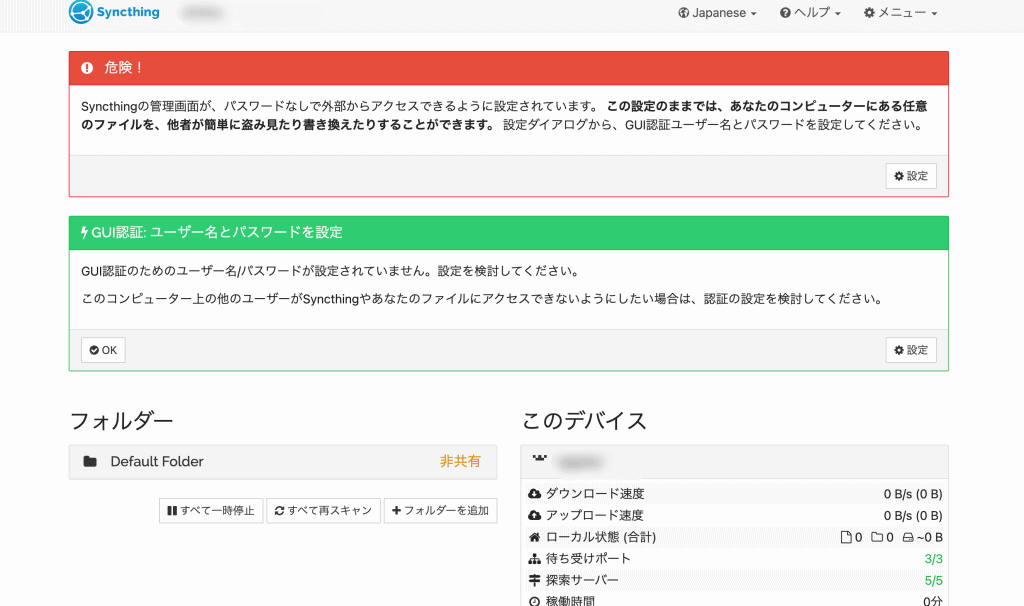The image size is (1024, 606).
Task: Click the 非共有 status label
Action: pyautogui.click(x=460, y=462)
